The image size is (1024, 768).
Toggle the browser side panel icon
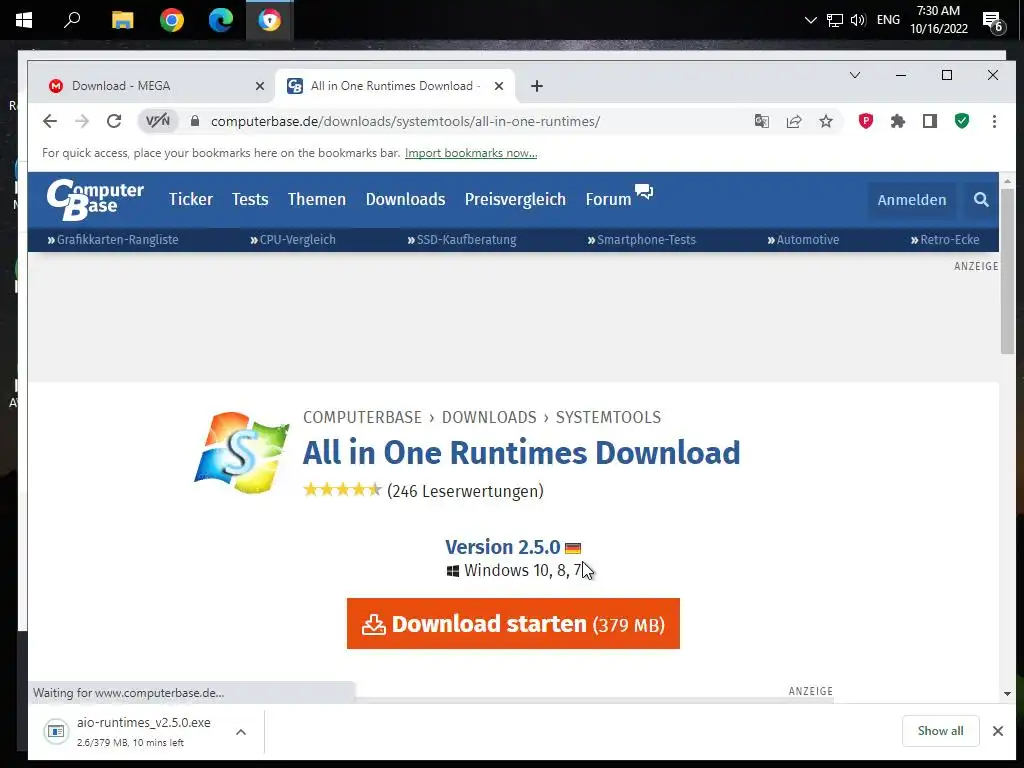tap(930, 121)
